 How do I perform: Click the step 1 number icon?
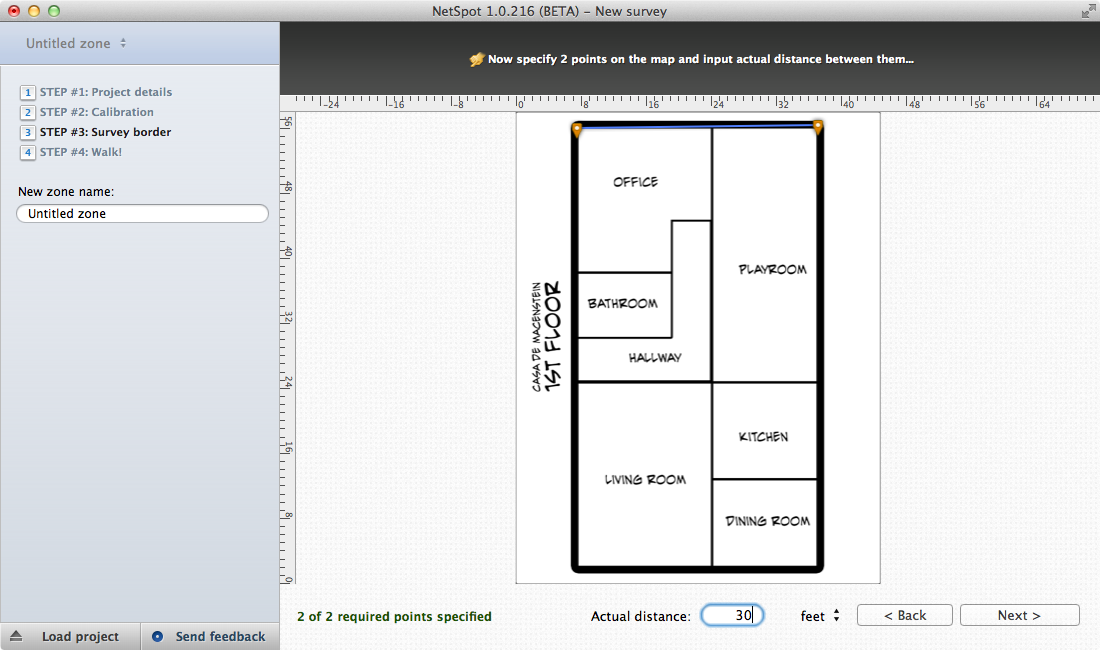tap(28, 92)
